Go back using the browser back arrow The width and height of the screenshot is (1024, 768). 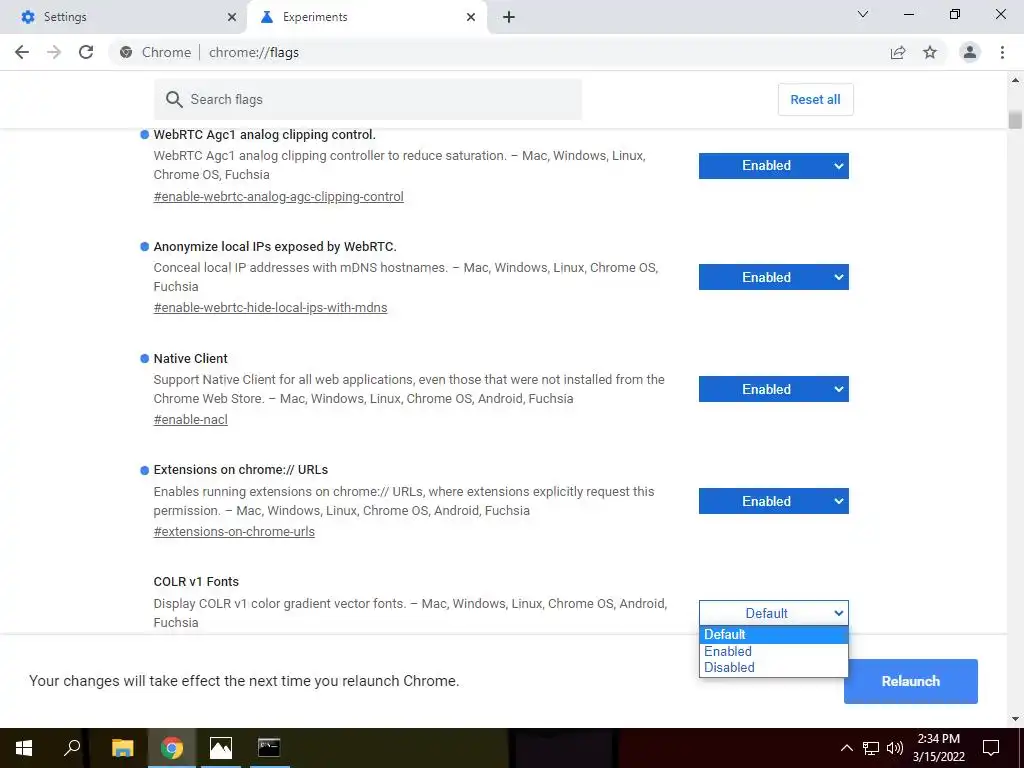[x=22, y=52]
